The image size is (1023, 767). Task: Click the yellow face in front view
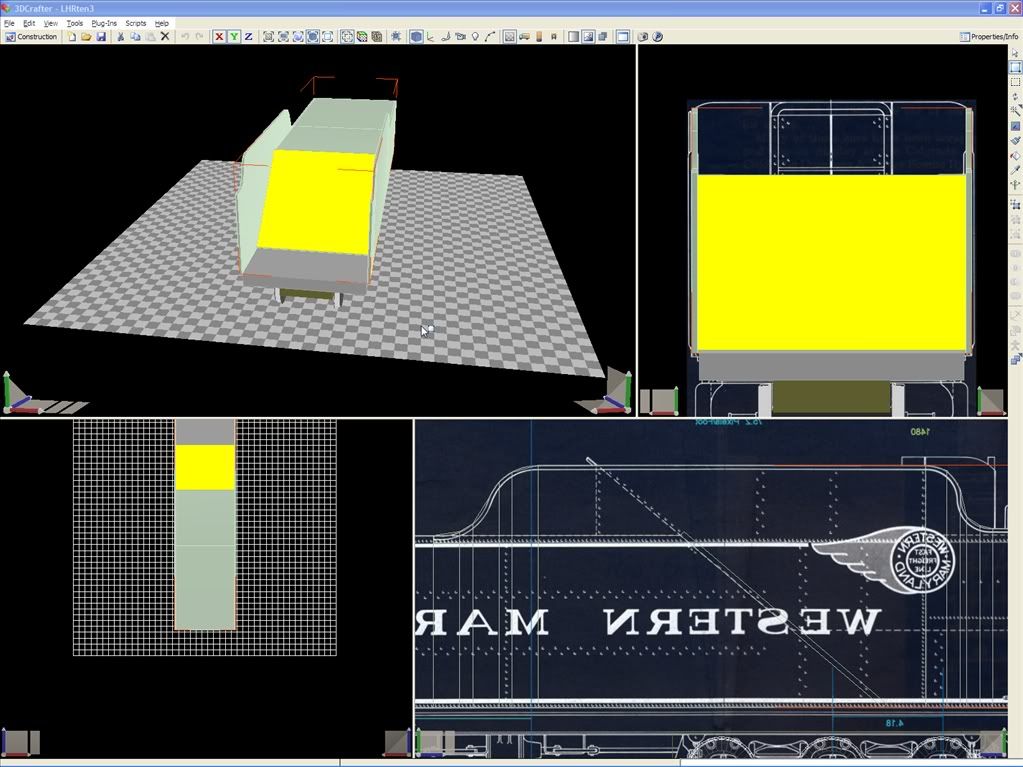coord(832,263)
